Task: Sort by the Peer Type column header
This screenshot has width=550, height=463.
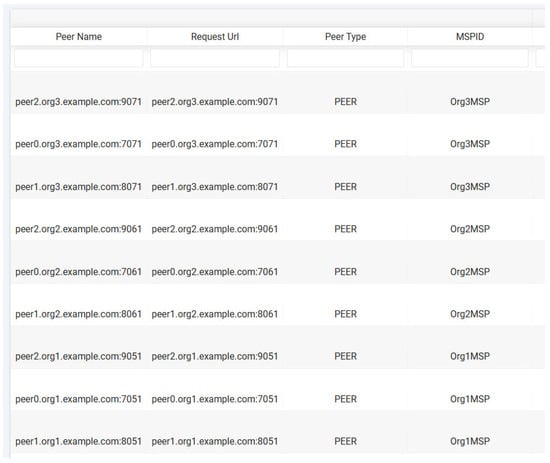Action: click(346, 36)
